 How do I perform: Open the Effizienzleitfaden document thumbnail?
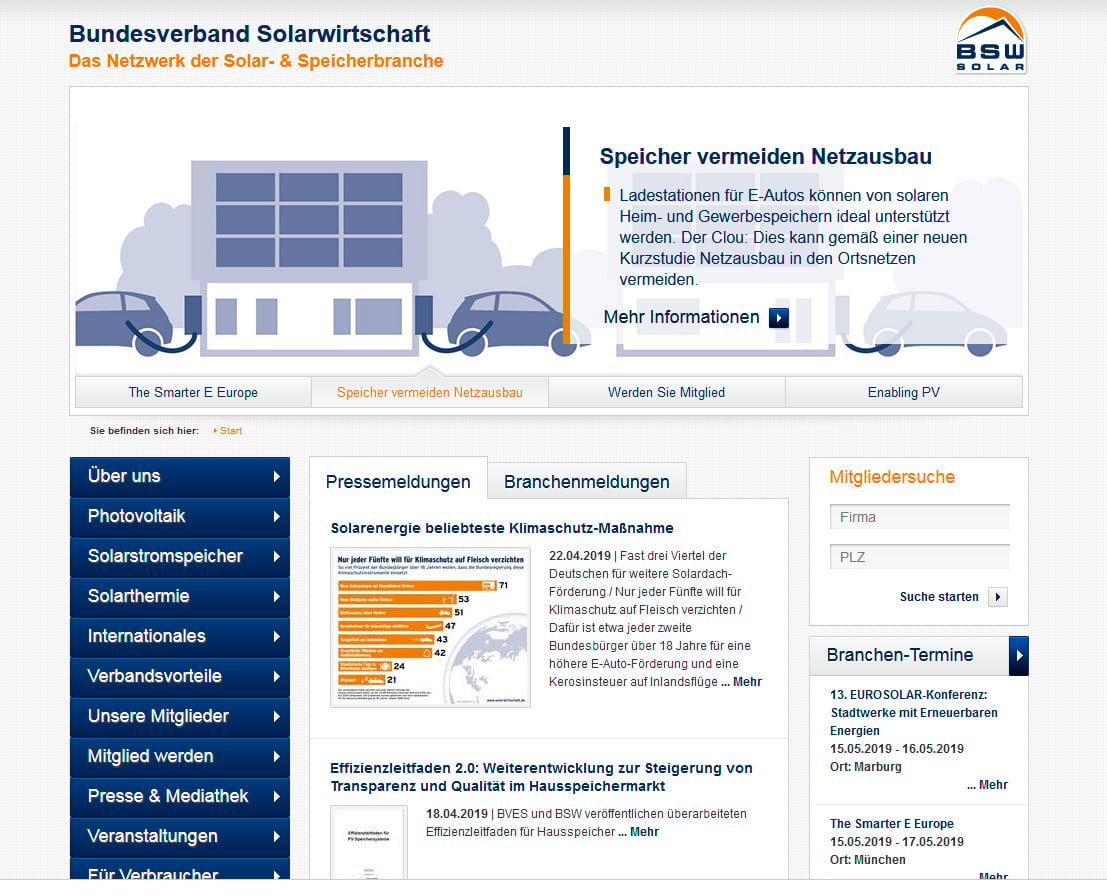tap(369, 842)
